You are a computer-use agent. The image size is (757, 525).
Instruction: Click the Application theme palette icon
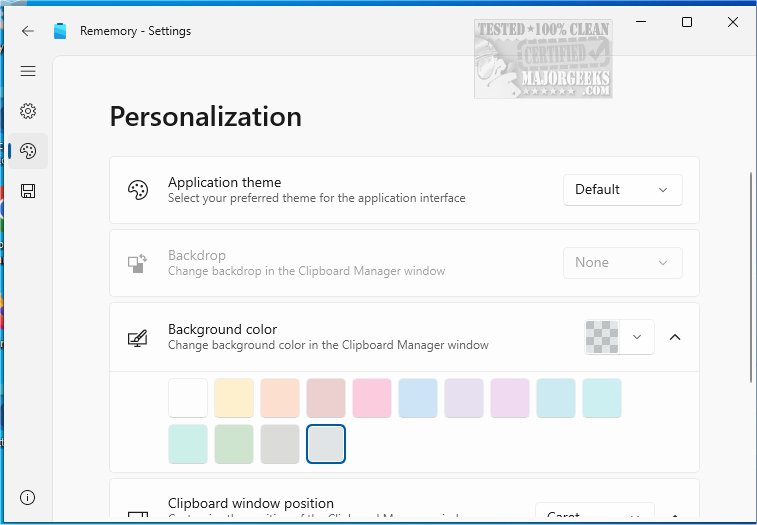(x=138, y=190)
